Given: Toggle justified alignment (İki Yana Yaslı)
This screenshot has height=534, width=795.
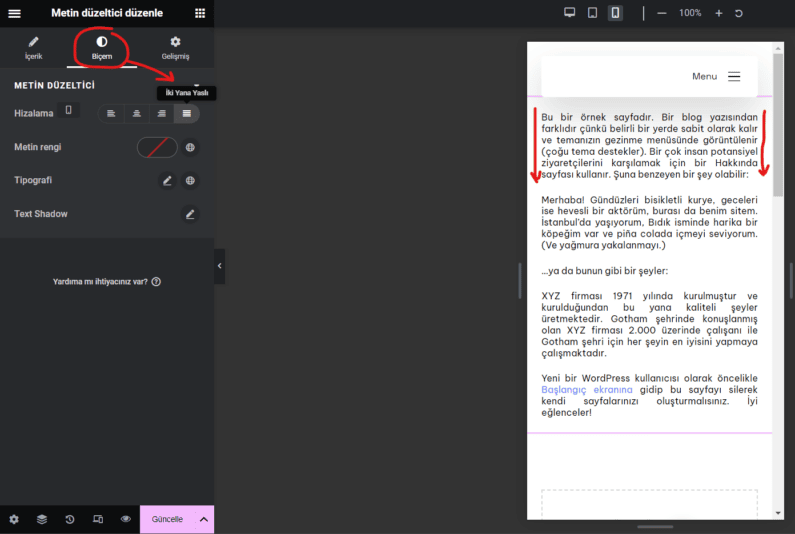Looking at the screenshot, I should 186,114.
